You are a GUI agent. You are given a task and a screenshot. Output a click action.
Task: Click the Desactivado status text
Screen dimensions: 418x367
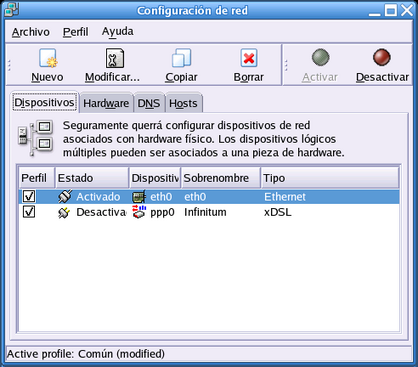coord(101,212)
